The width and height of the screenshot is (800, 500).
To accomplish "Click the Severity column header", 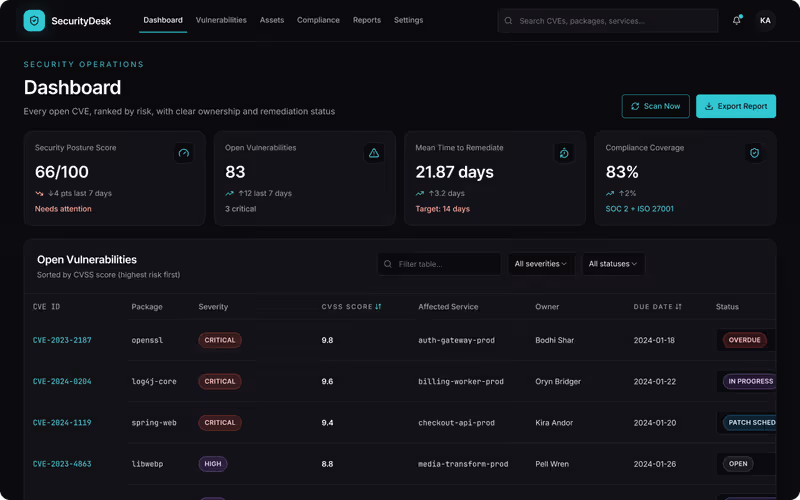I will point(213,307).
